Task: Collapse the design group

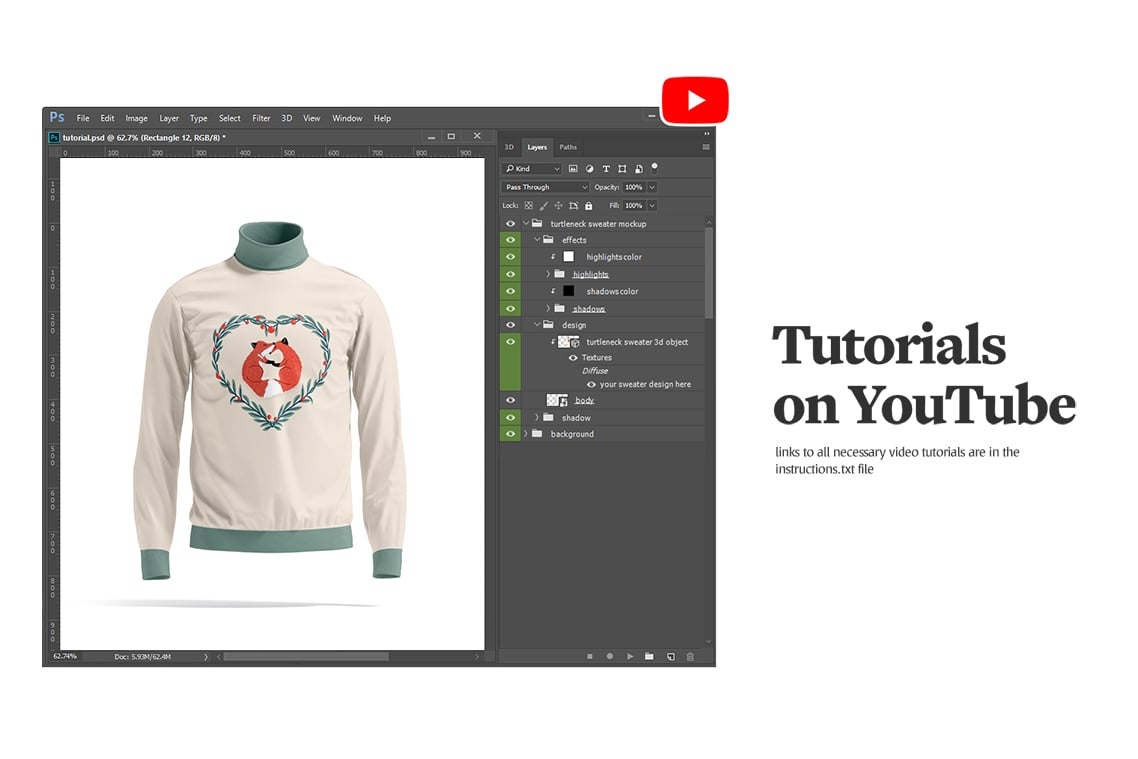Action: pos(538,323)
